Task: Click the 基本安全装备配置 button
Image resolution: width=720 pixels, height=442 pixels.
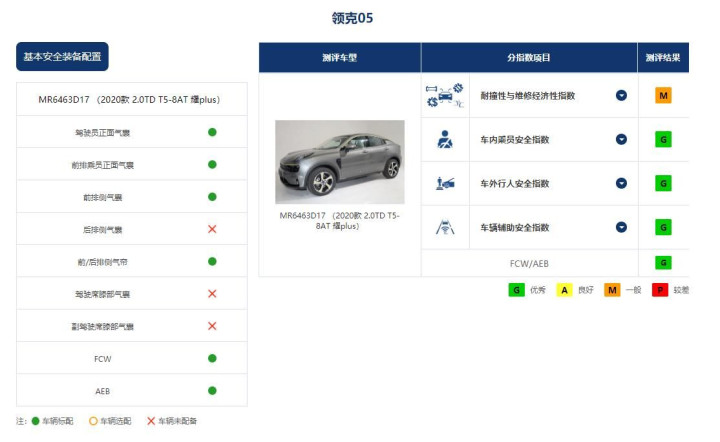Action: pyautogui.click(x=62, y=56)
